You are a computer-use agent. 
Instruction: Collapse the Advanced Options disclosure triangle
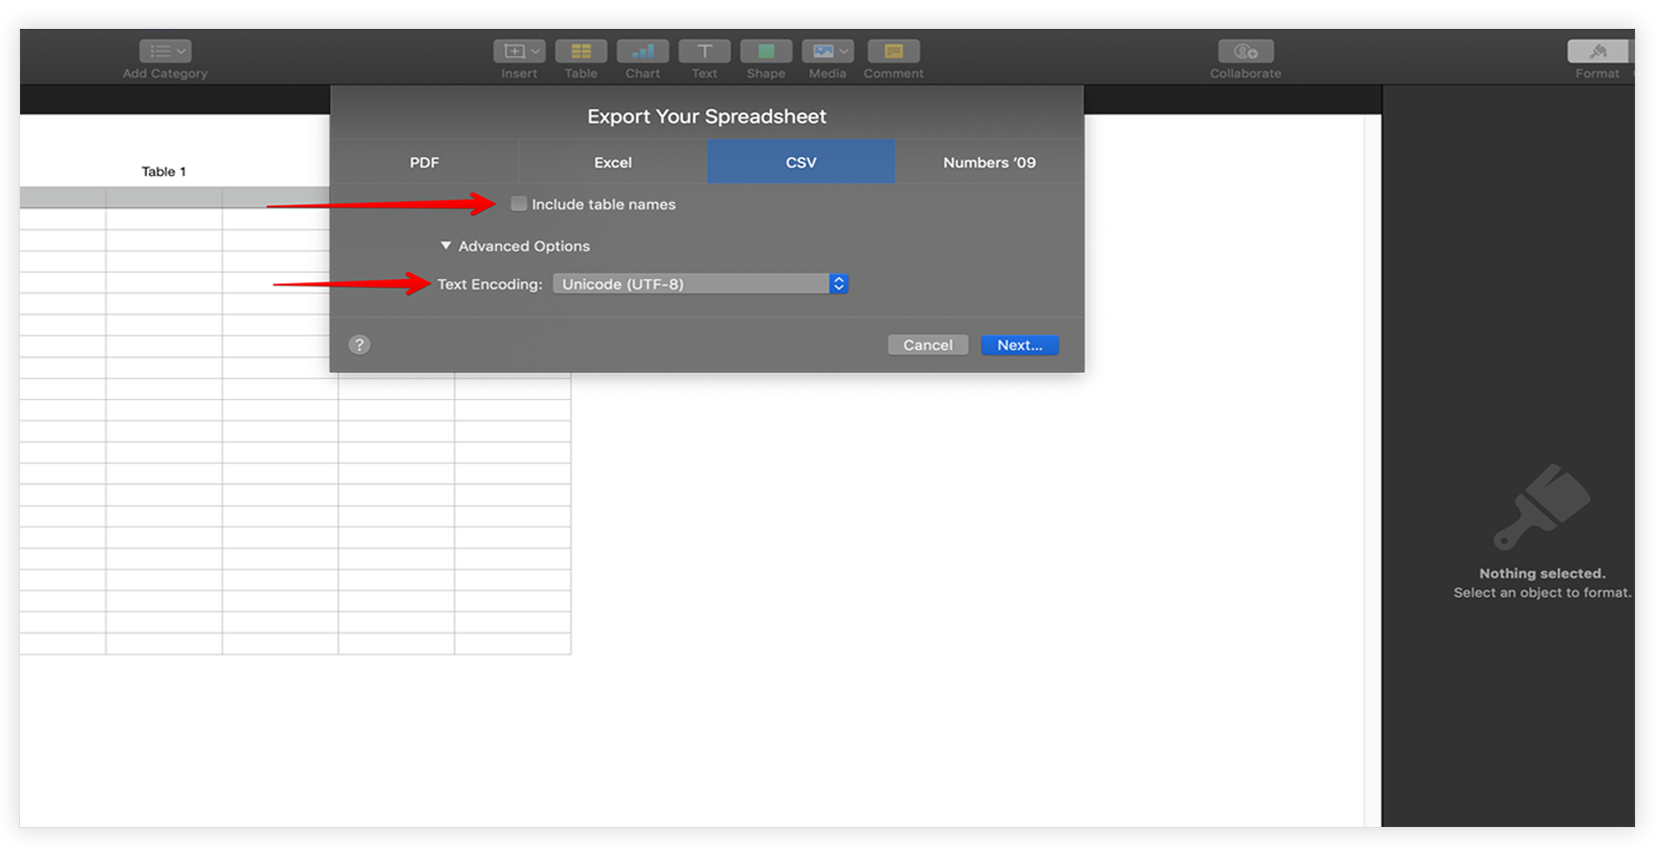click(446, 246)
